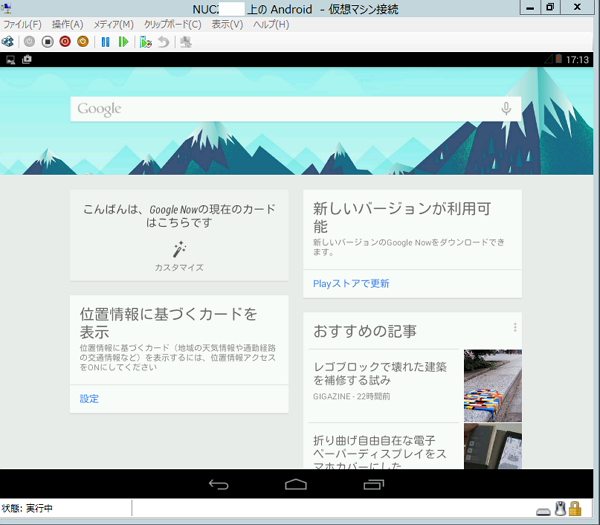Click the green Reset/Resume play icon
This screenshot has height=525, width=600.
[x=123, y=42]
